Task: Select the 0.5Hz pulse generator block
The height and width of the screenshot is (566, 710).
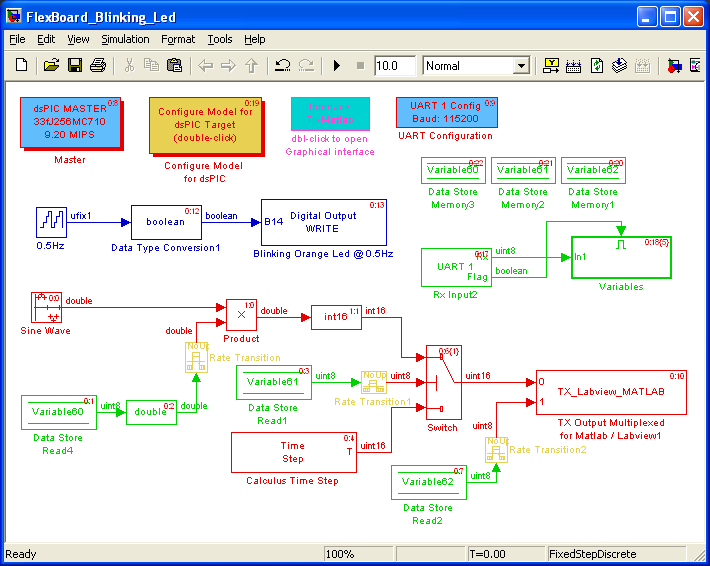Action: click(51, 222)
